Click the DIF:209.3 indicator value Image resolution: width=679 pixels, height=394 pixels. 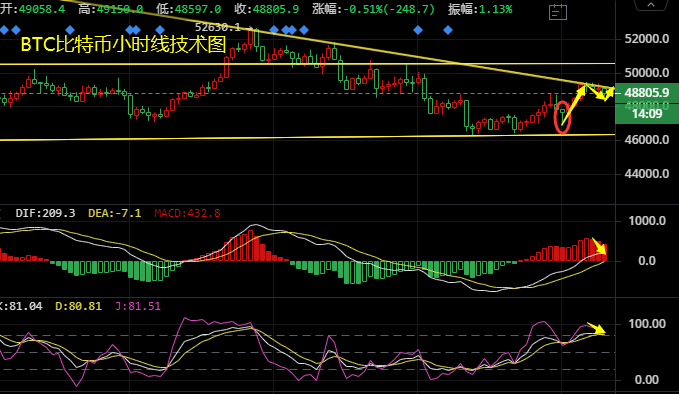coord(45,213)
